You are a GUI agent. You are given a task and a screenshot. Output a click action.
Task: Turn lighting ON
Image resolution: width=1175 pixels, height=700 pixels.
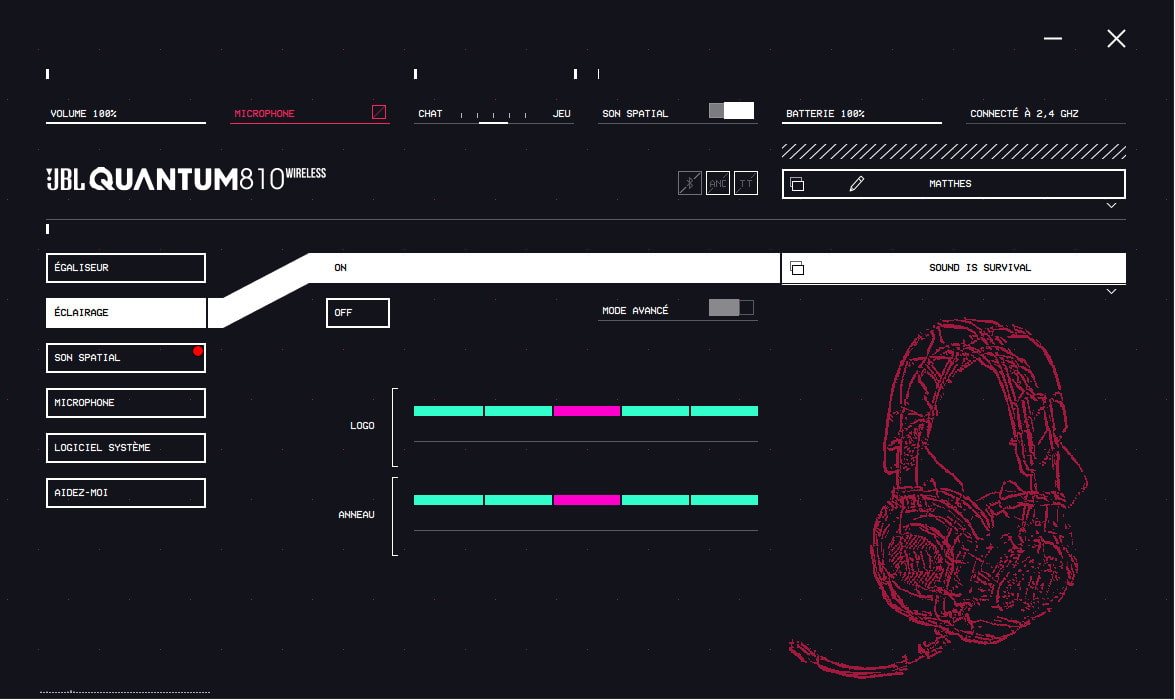pyautogui.click(x=341, y=268)
